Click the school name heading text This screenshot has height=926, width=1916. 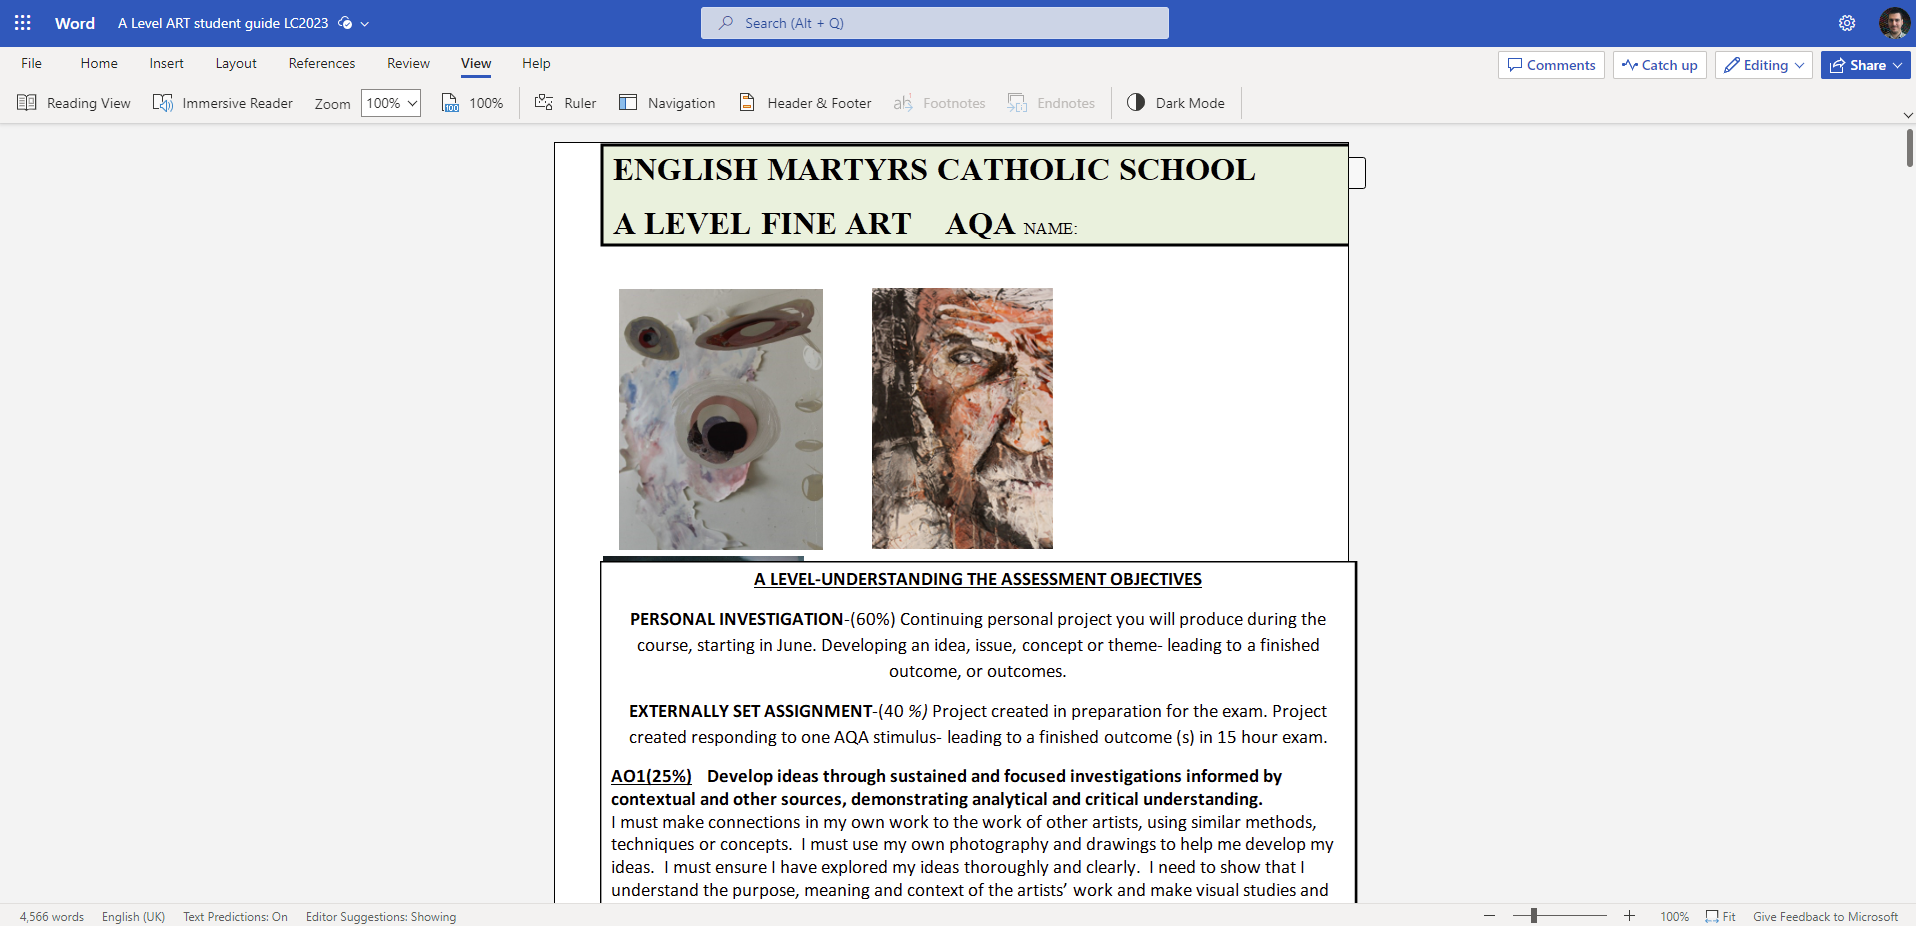[x=934, y=170]
